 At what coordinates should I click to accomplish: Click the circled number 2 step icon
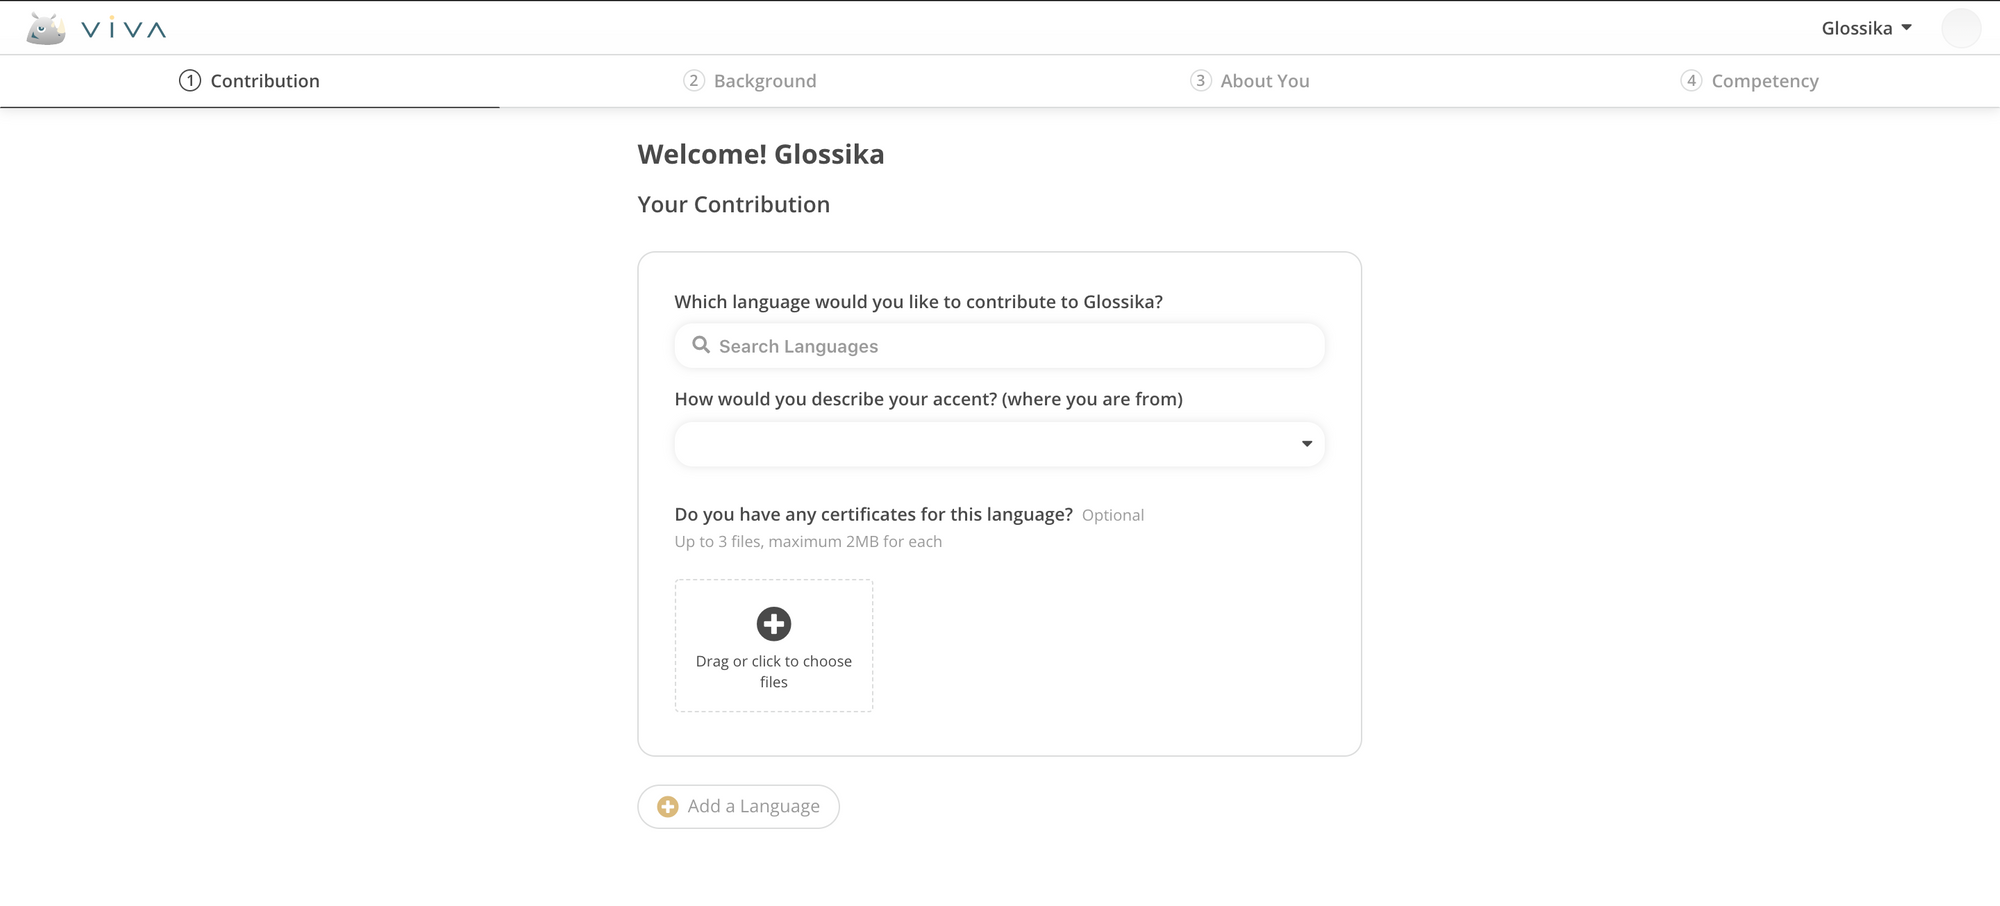[694, 81]
